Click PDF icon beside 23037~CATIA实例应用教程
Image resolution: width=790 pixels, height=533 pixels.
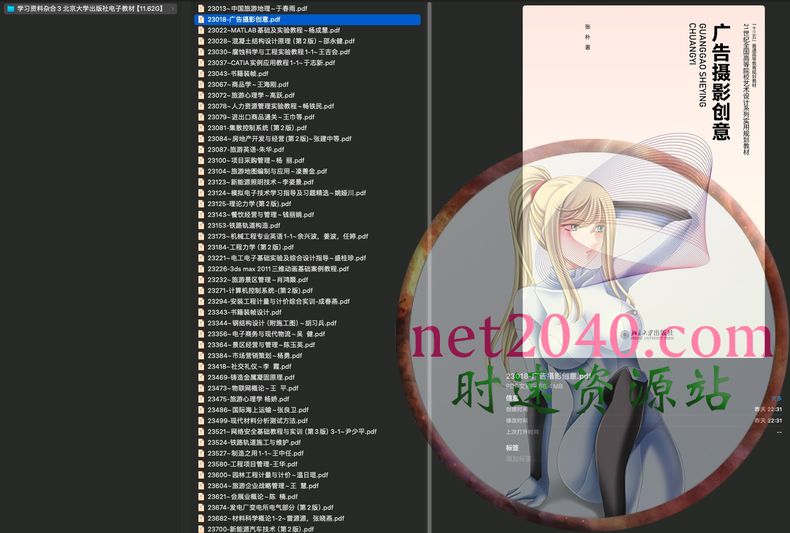199,63
